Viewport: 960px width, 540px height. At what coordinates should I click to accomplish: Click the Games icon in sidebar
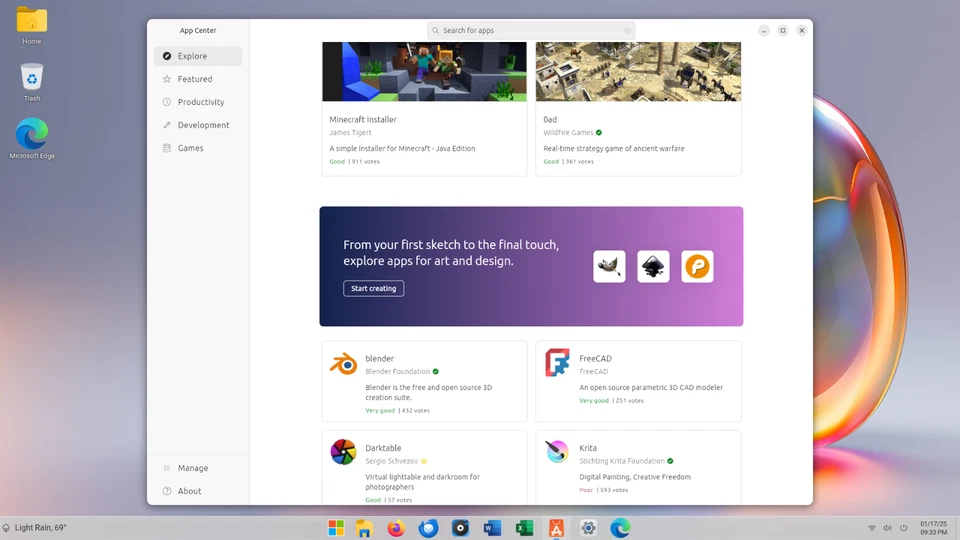[167, 148]
